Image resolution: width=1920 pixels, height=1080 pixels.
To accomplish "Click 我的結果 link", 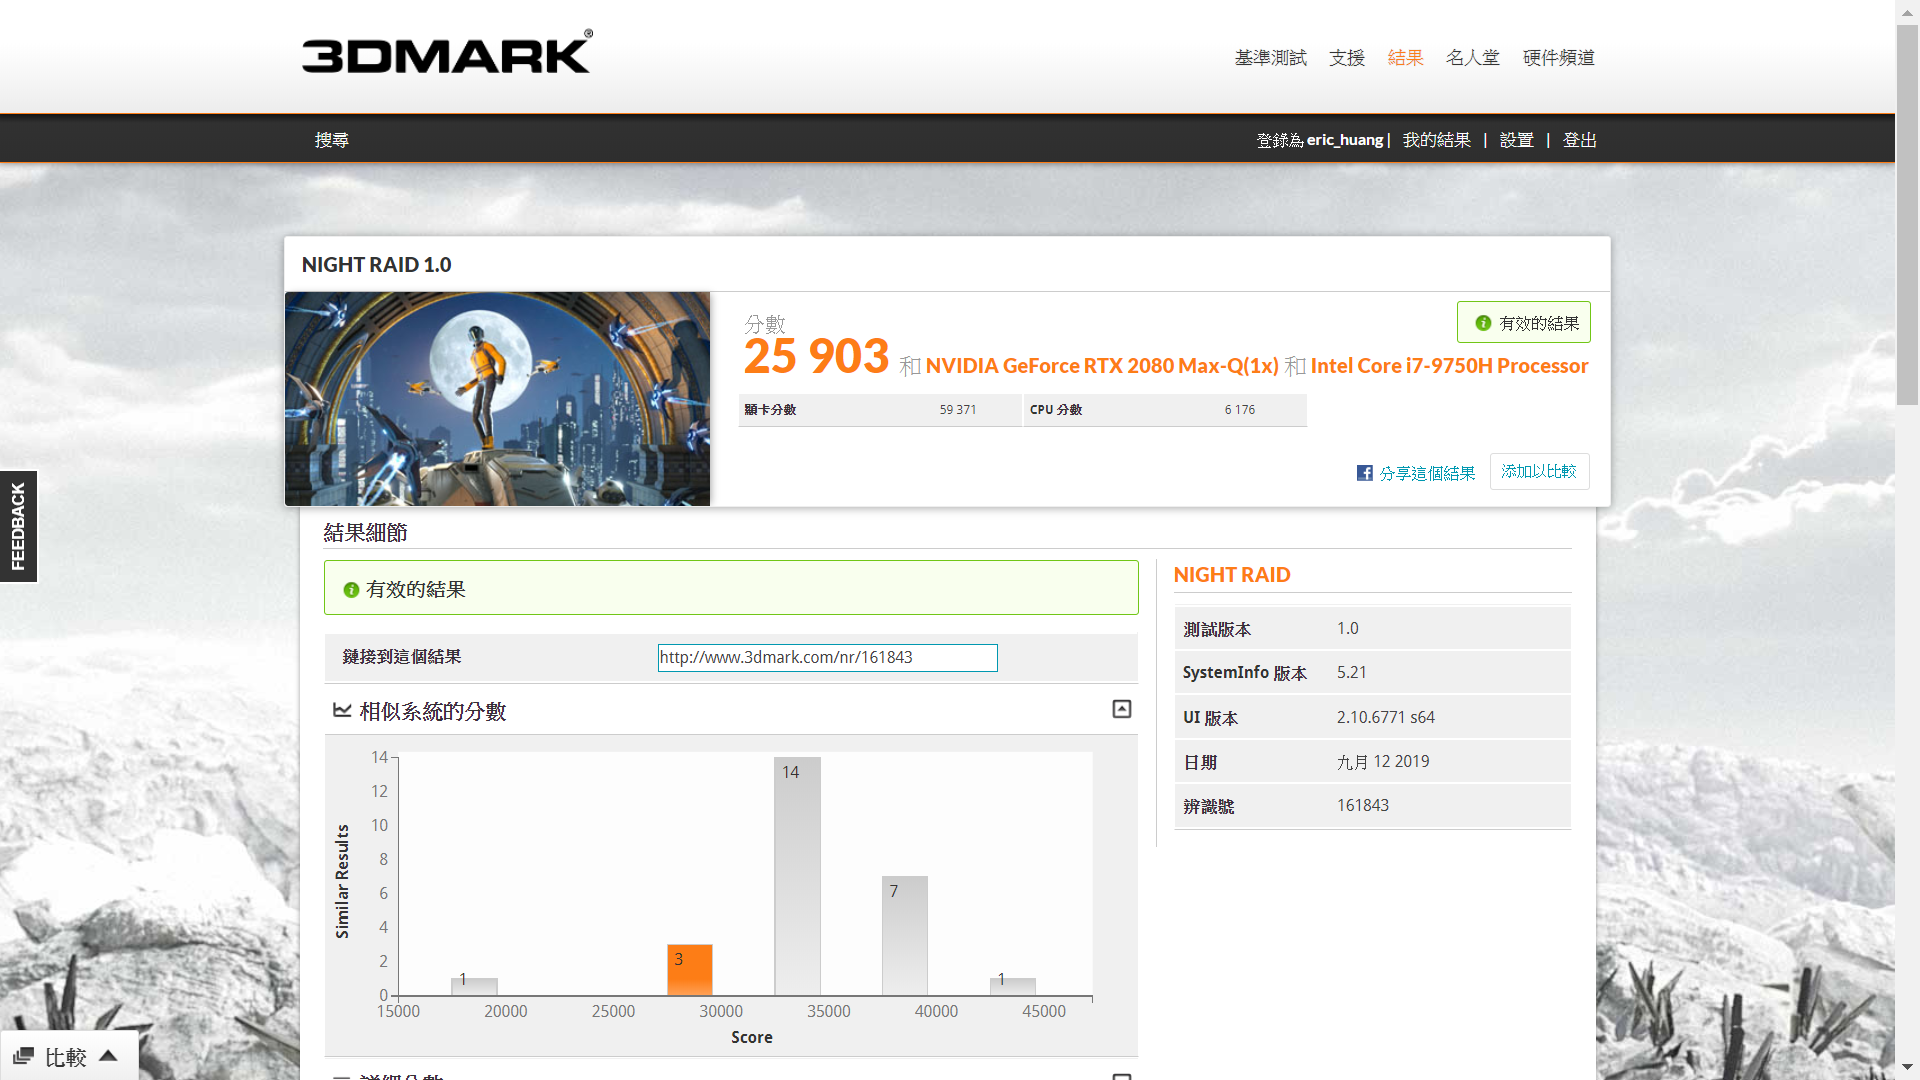I will coord(1436,140).
